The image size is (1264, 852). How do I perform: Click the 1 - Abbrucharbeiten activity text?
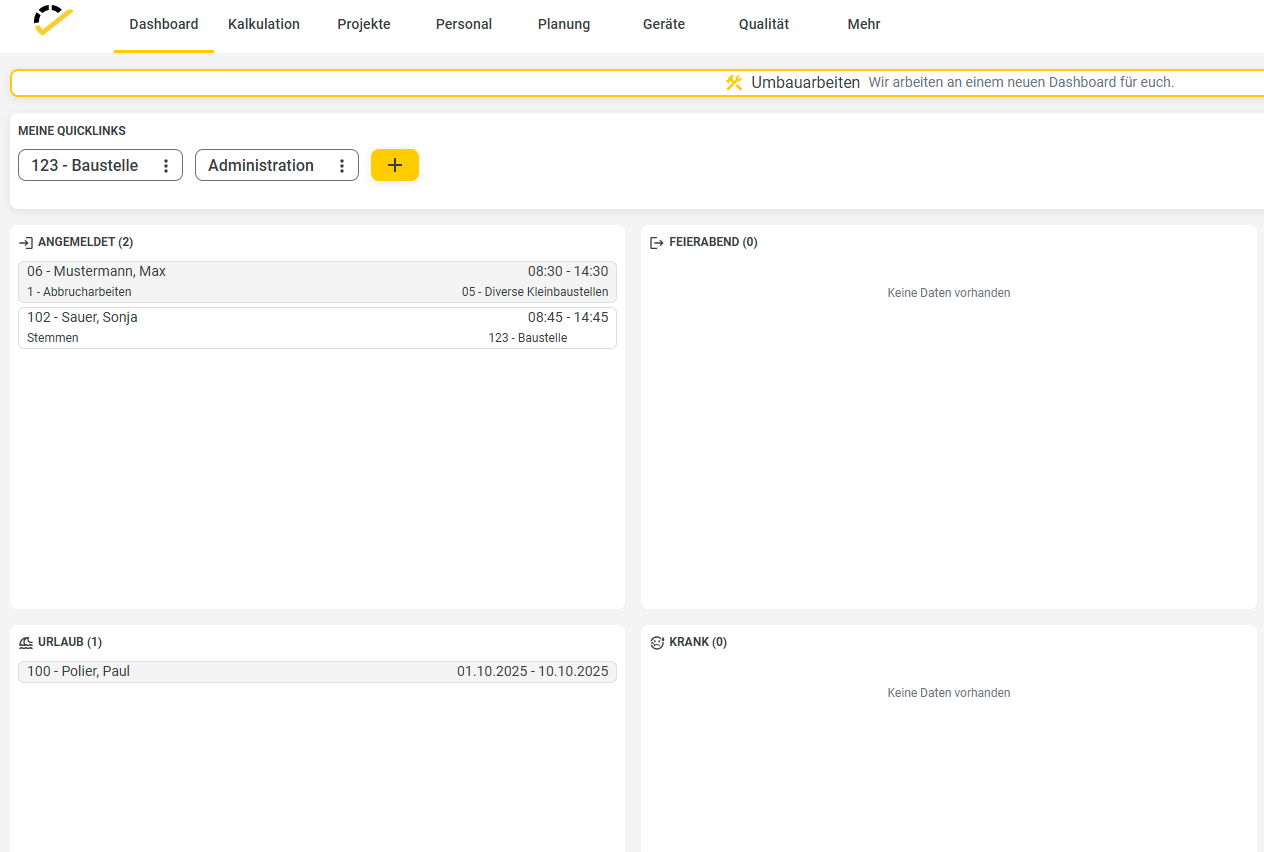click(79, 292)
